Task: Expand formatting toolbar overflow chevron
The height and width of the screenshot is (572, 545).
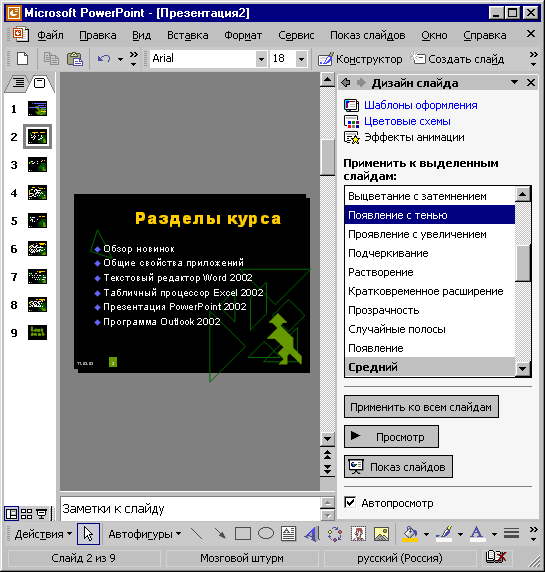Action: pyautogui.click(x=534, y=59)
